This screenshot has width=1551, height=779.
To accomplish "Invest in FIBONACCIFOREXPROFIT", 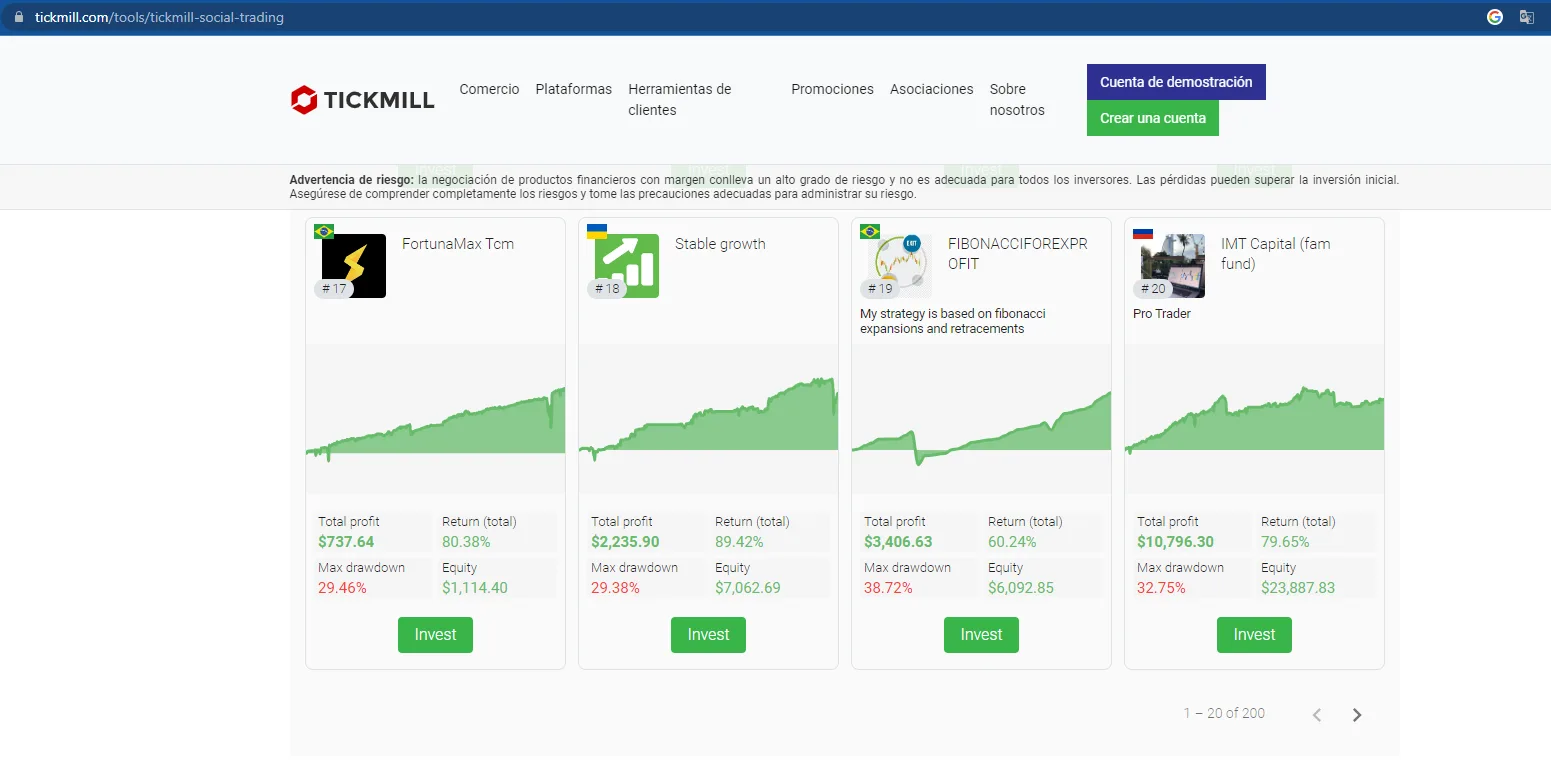I will pos(981,635).
